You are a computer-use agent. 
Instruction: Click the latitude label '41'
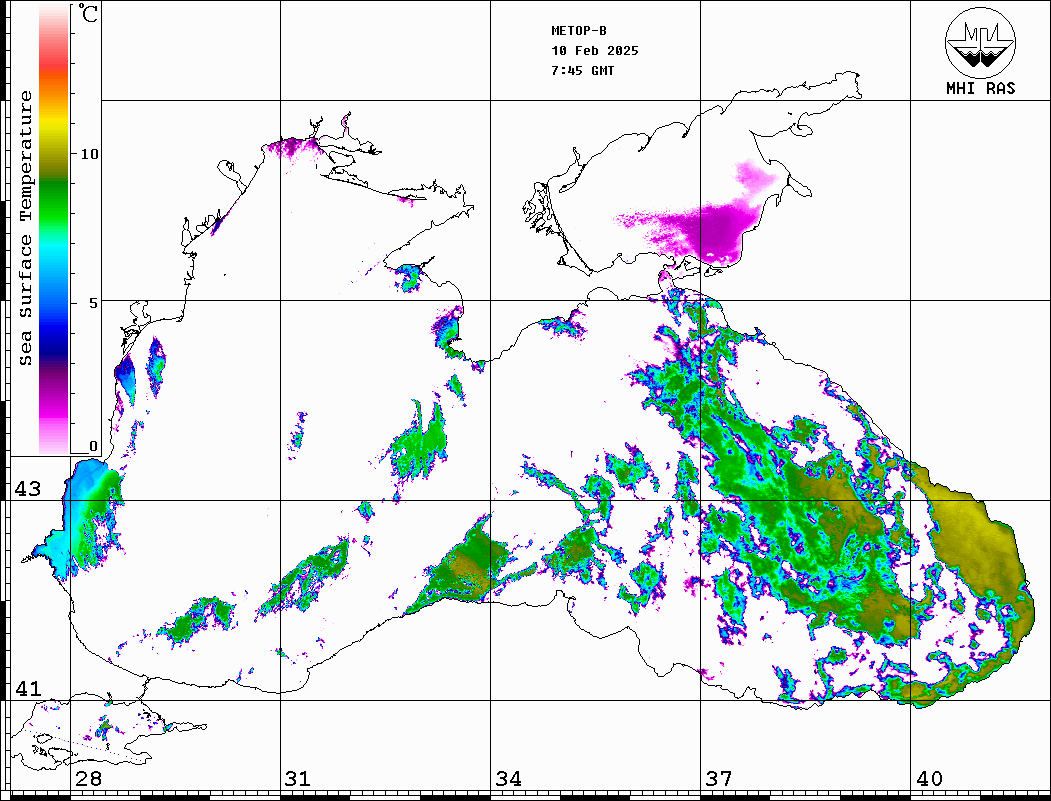click(x=27, y=689)
